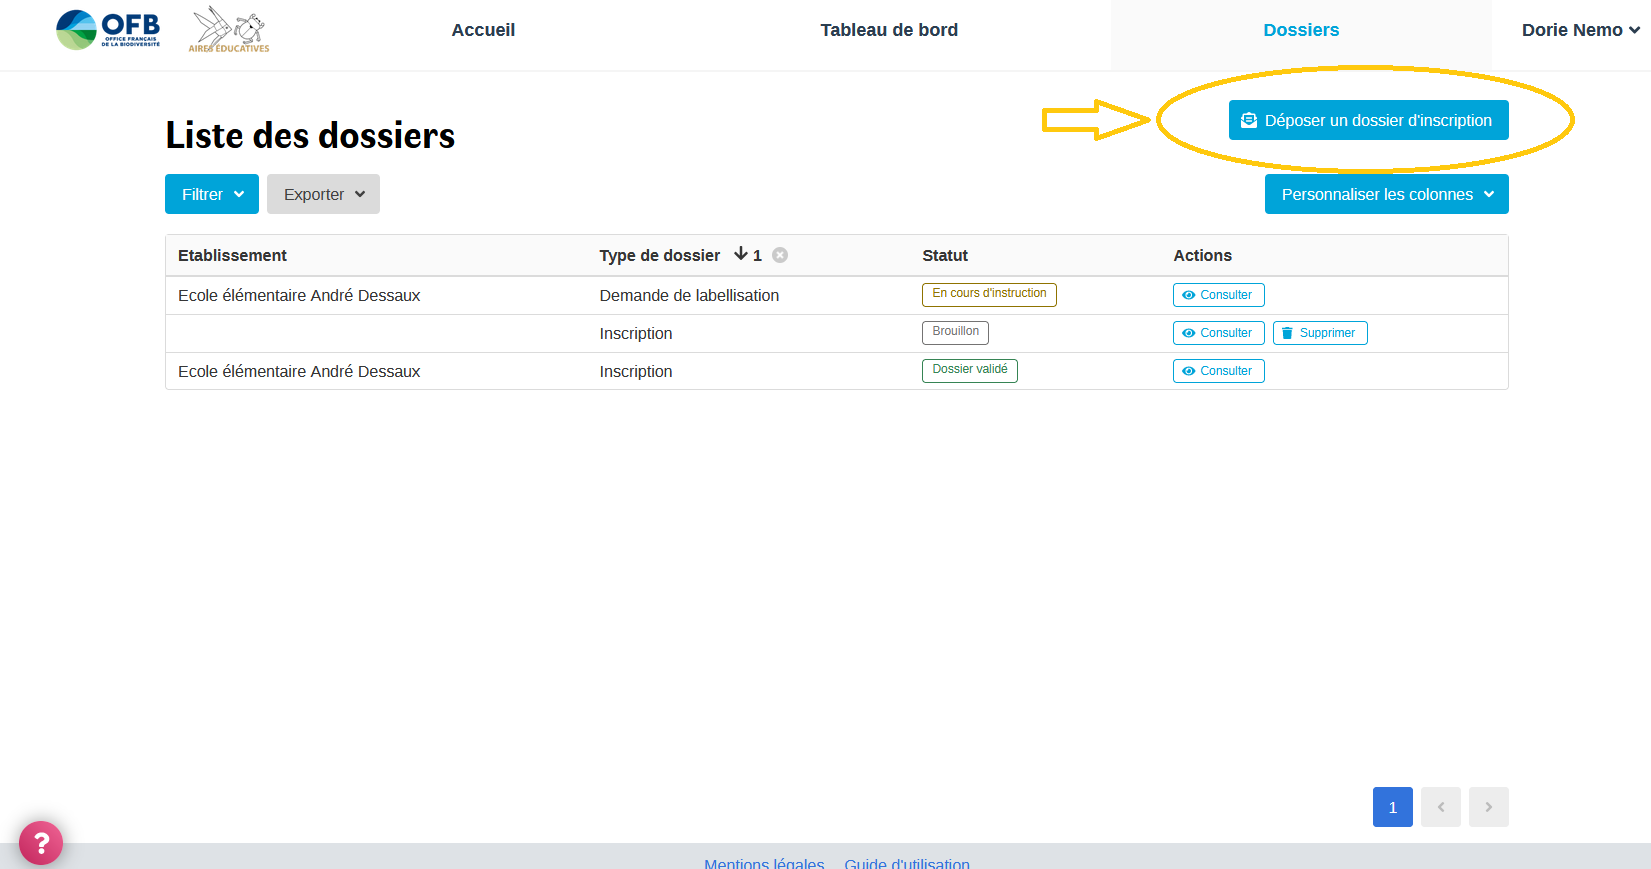Click Déposer un dossier d'inscription
The image size is (1651, 869).
[x=1368, y=120]
